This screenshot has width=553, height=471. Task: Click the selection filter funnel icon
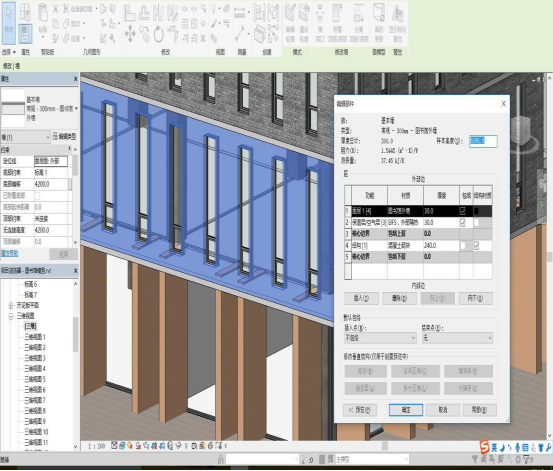pos(526,459)
